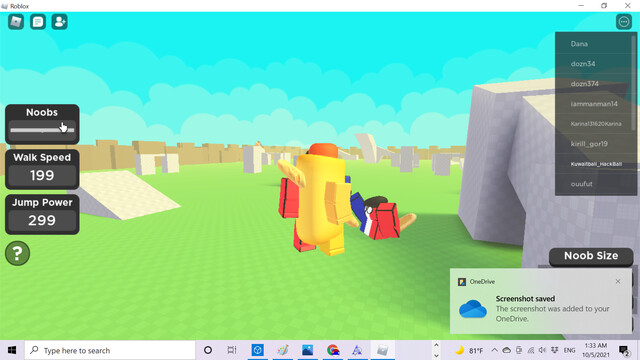Viewport: 640px width, 360px height.
Task: Click the Windows Start button
Action: coord(12,350)
